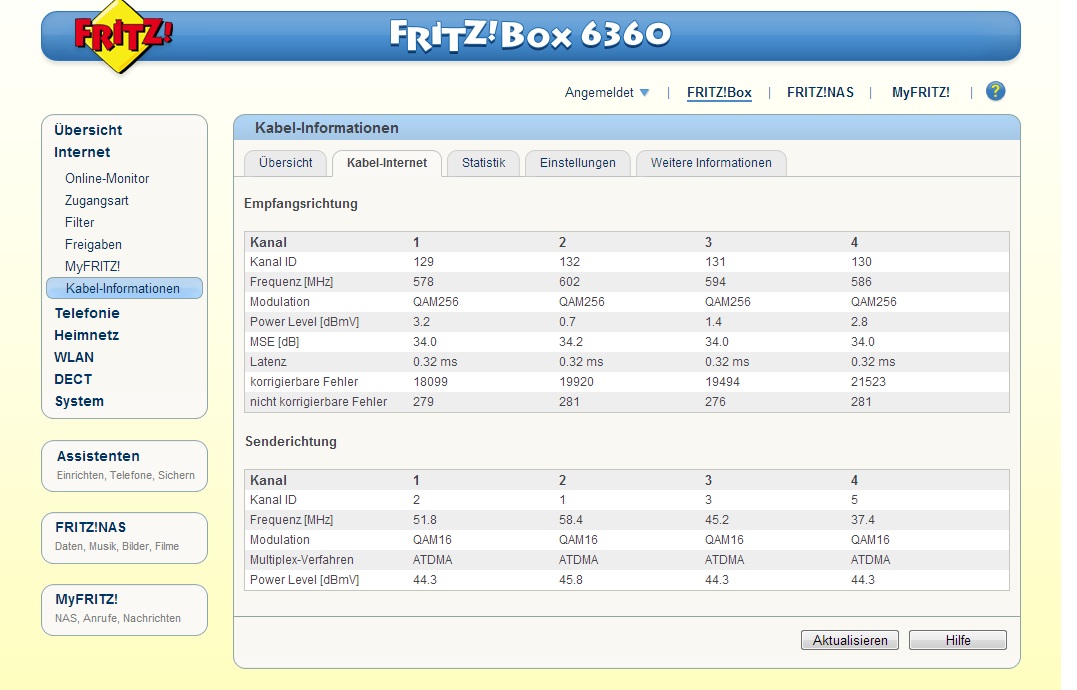Open the Einstellungen tab
The height and width of the screenshot is (690, 1077).
[577, 163]
